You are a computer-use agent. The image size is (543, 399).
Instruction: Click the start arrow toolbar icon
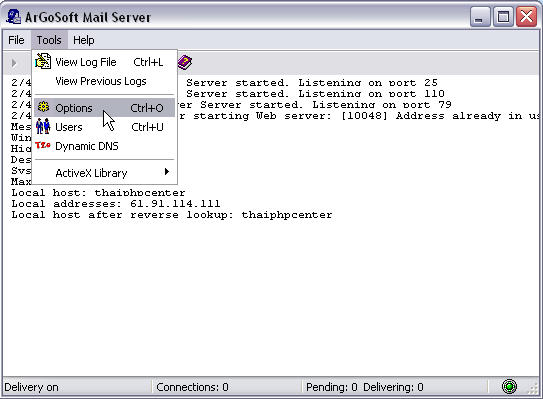click(14, 63)
